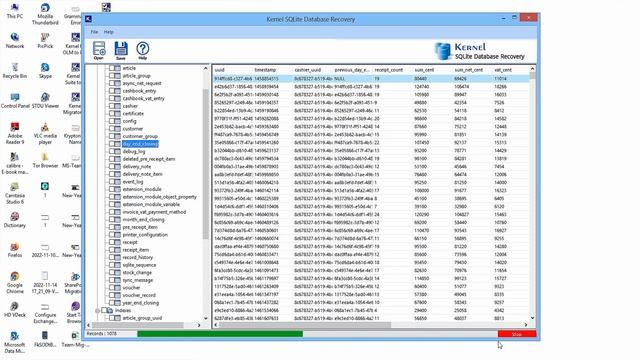Viewport: 640px width, 360px height.
Task: Open the VLC media player desktop icon
Action: [x=45, y=133]
